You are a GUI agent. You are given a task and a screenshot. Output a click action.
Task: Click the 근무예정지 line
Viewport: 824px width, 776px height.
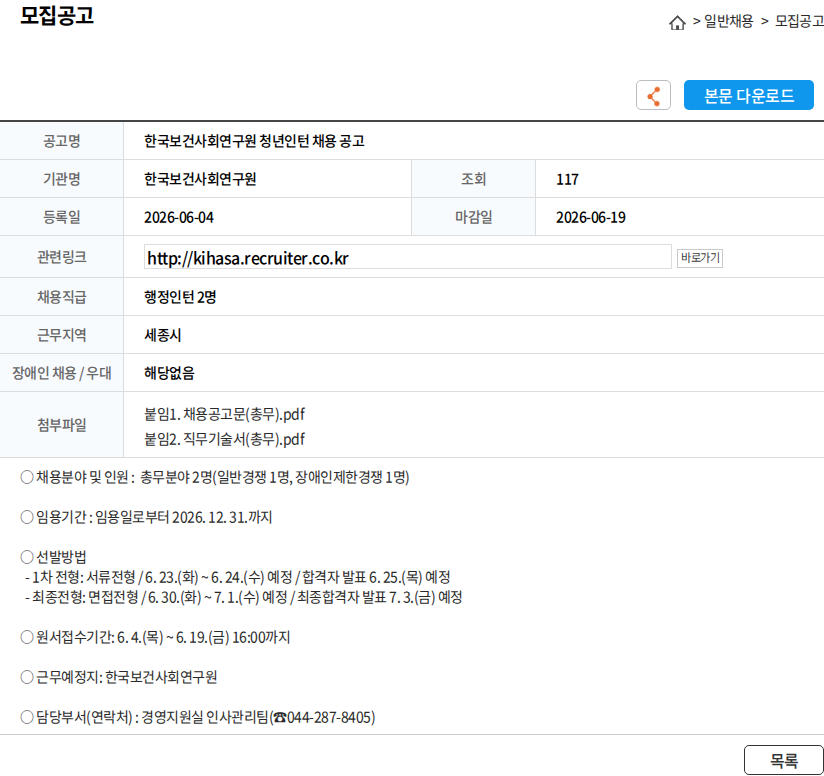point(119,677)
